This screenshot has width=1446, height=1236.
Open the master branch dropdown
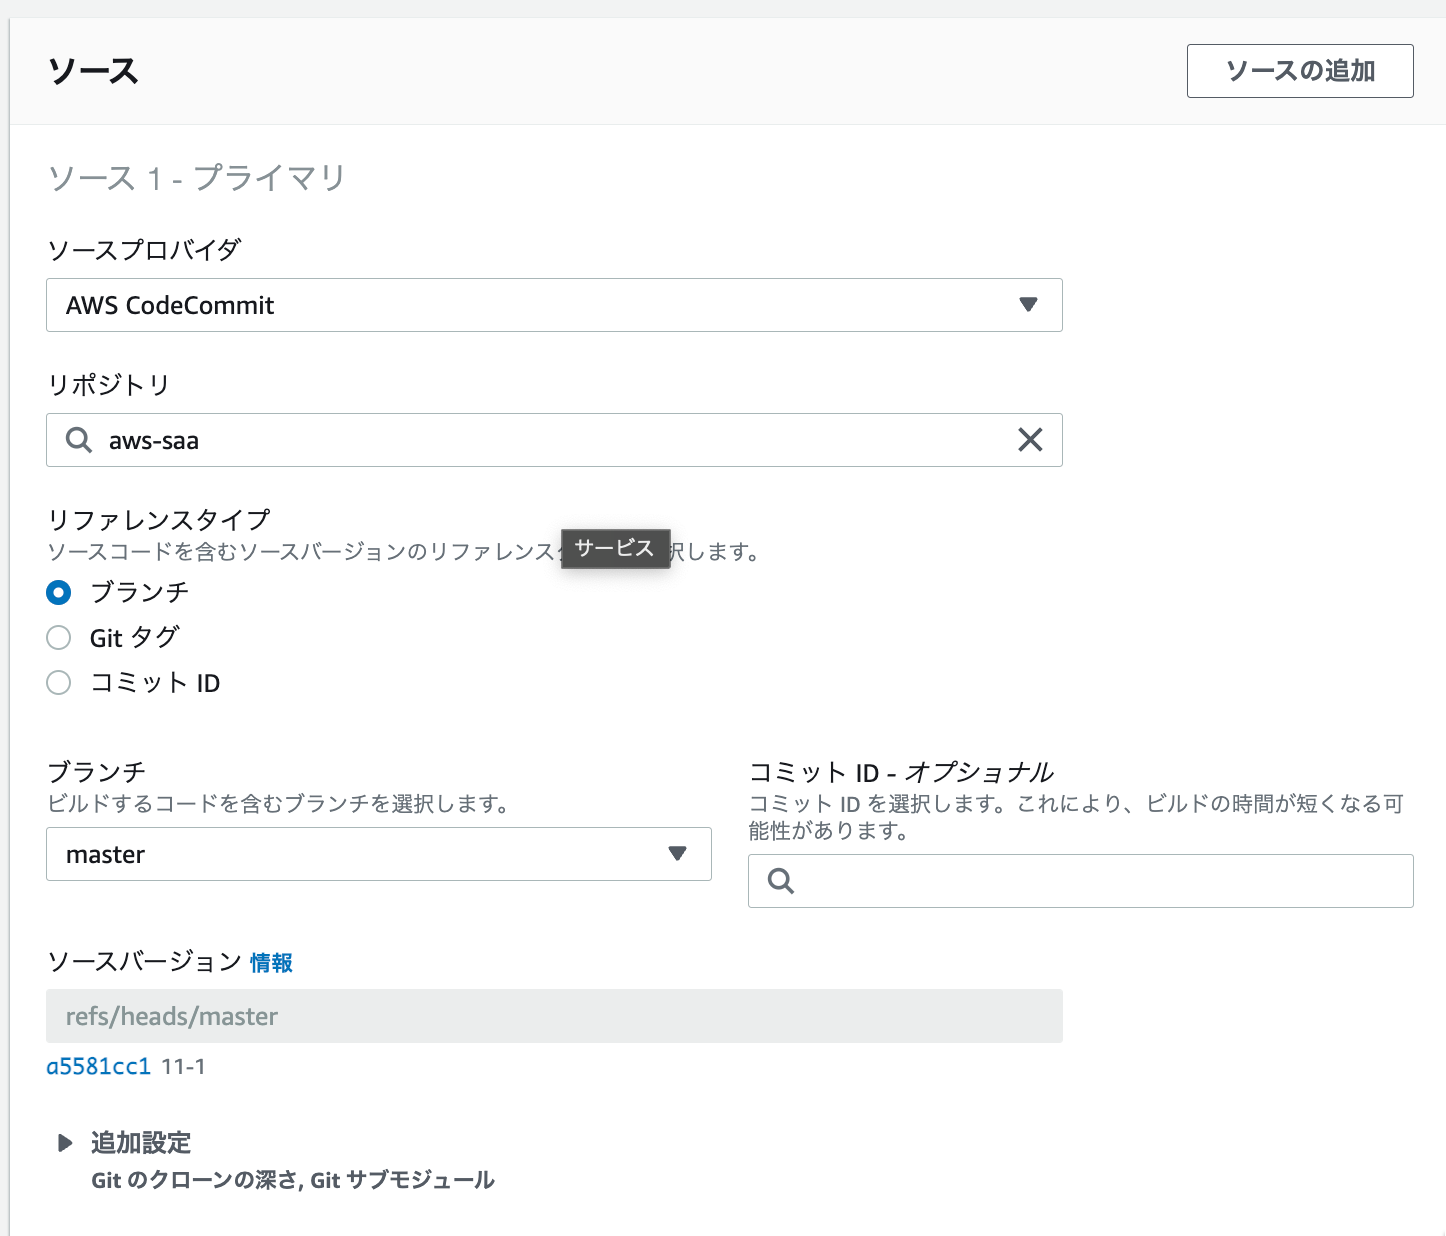(x=379, y=854)
